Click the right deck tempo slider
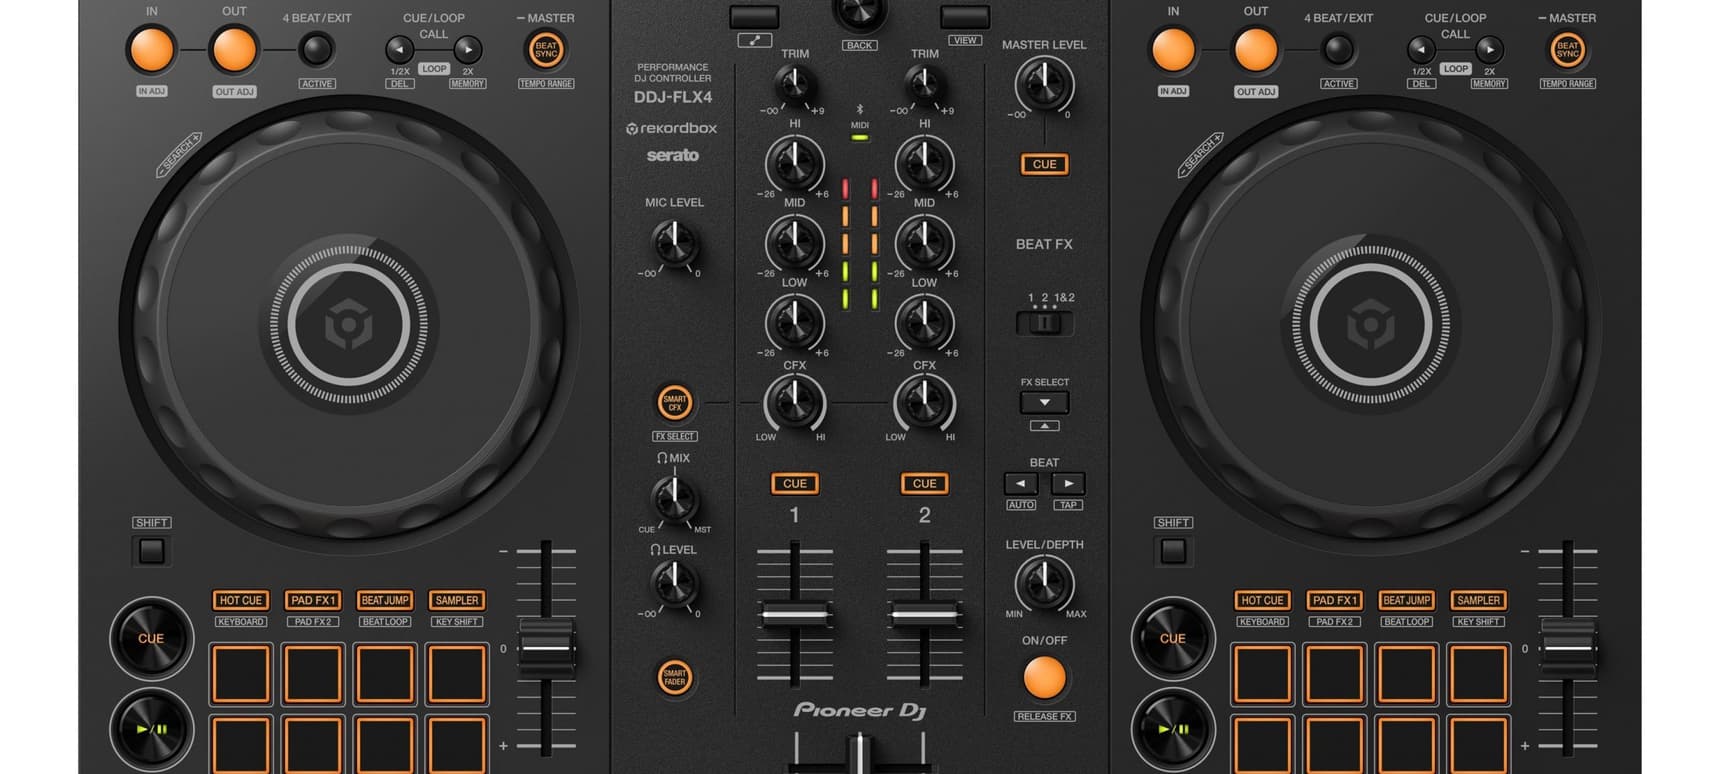The height and width of the screenshot is (774, 1720). (x=1568, y=648)
